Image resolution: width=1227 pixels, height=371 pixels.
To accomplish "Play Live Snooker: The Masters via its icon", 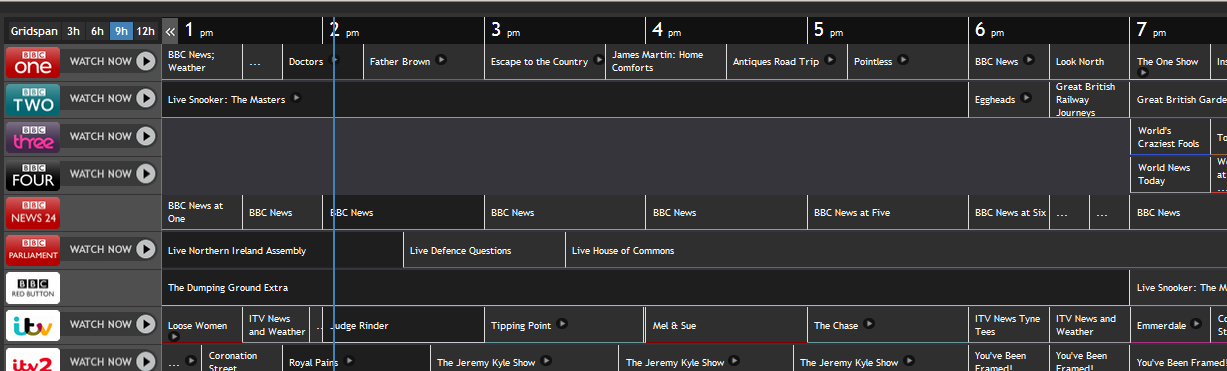I will [x=296, y=98].
